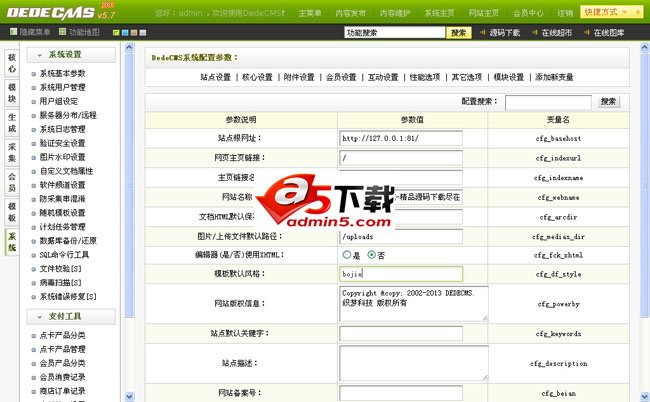
Task: Click the sidebar scroll up arrow
Action: [129, 47]
